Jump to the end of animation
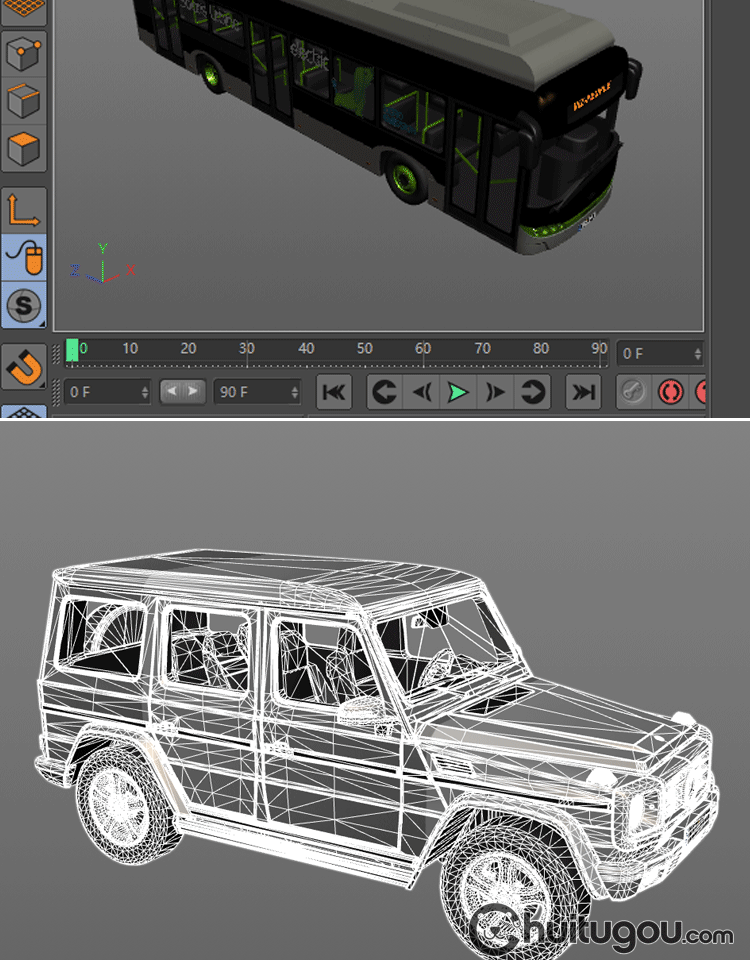 click(583, 393)
